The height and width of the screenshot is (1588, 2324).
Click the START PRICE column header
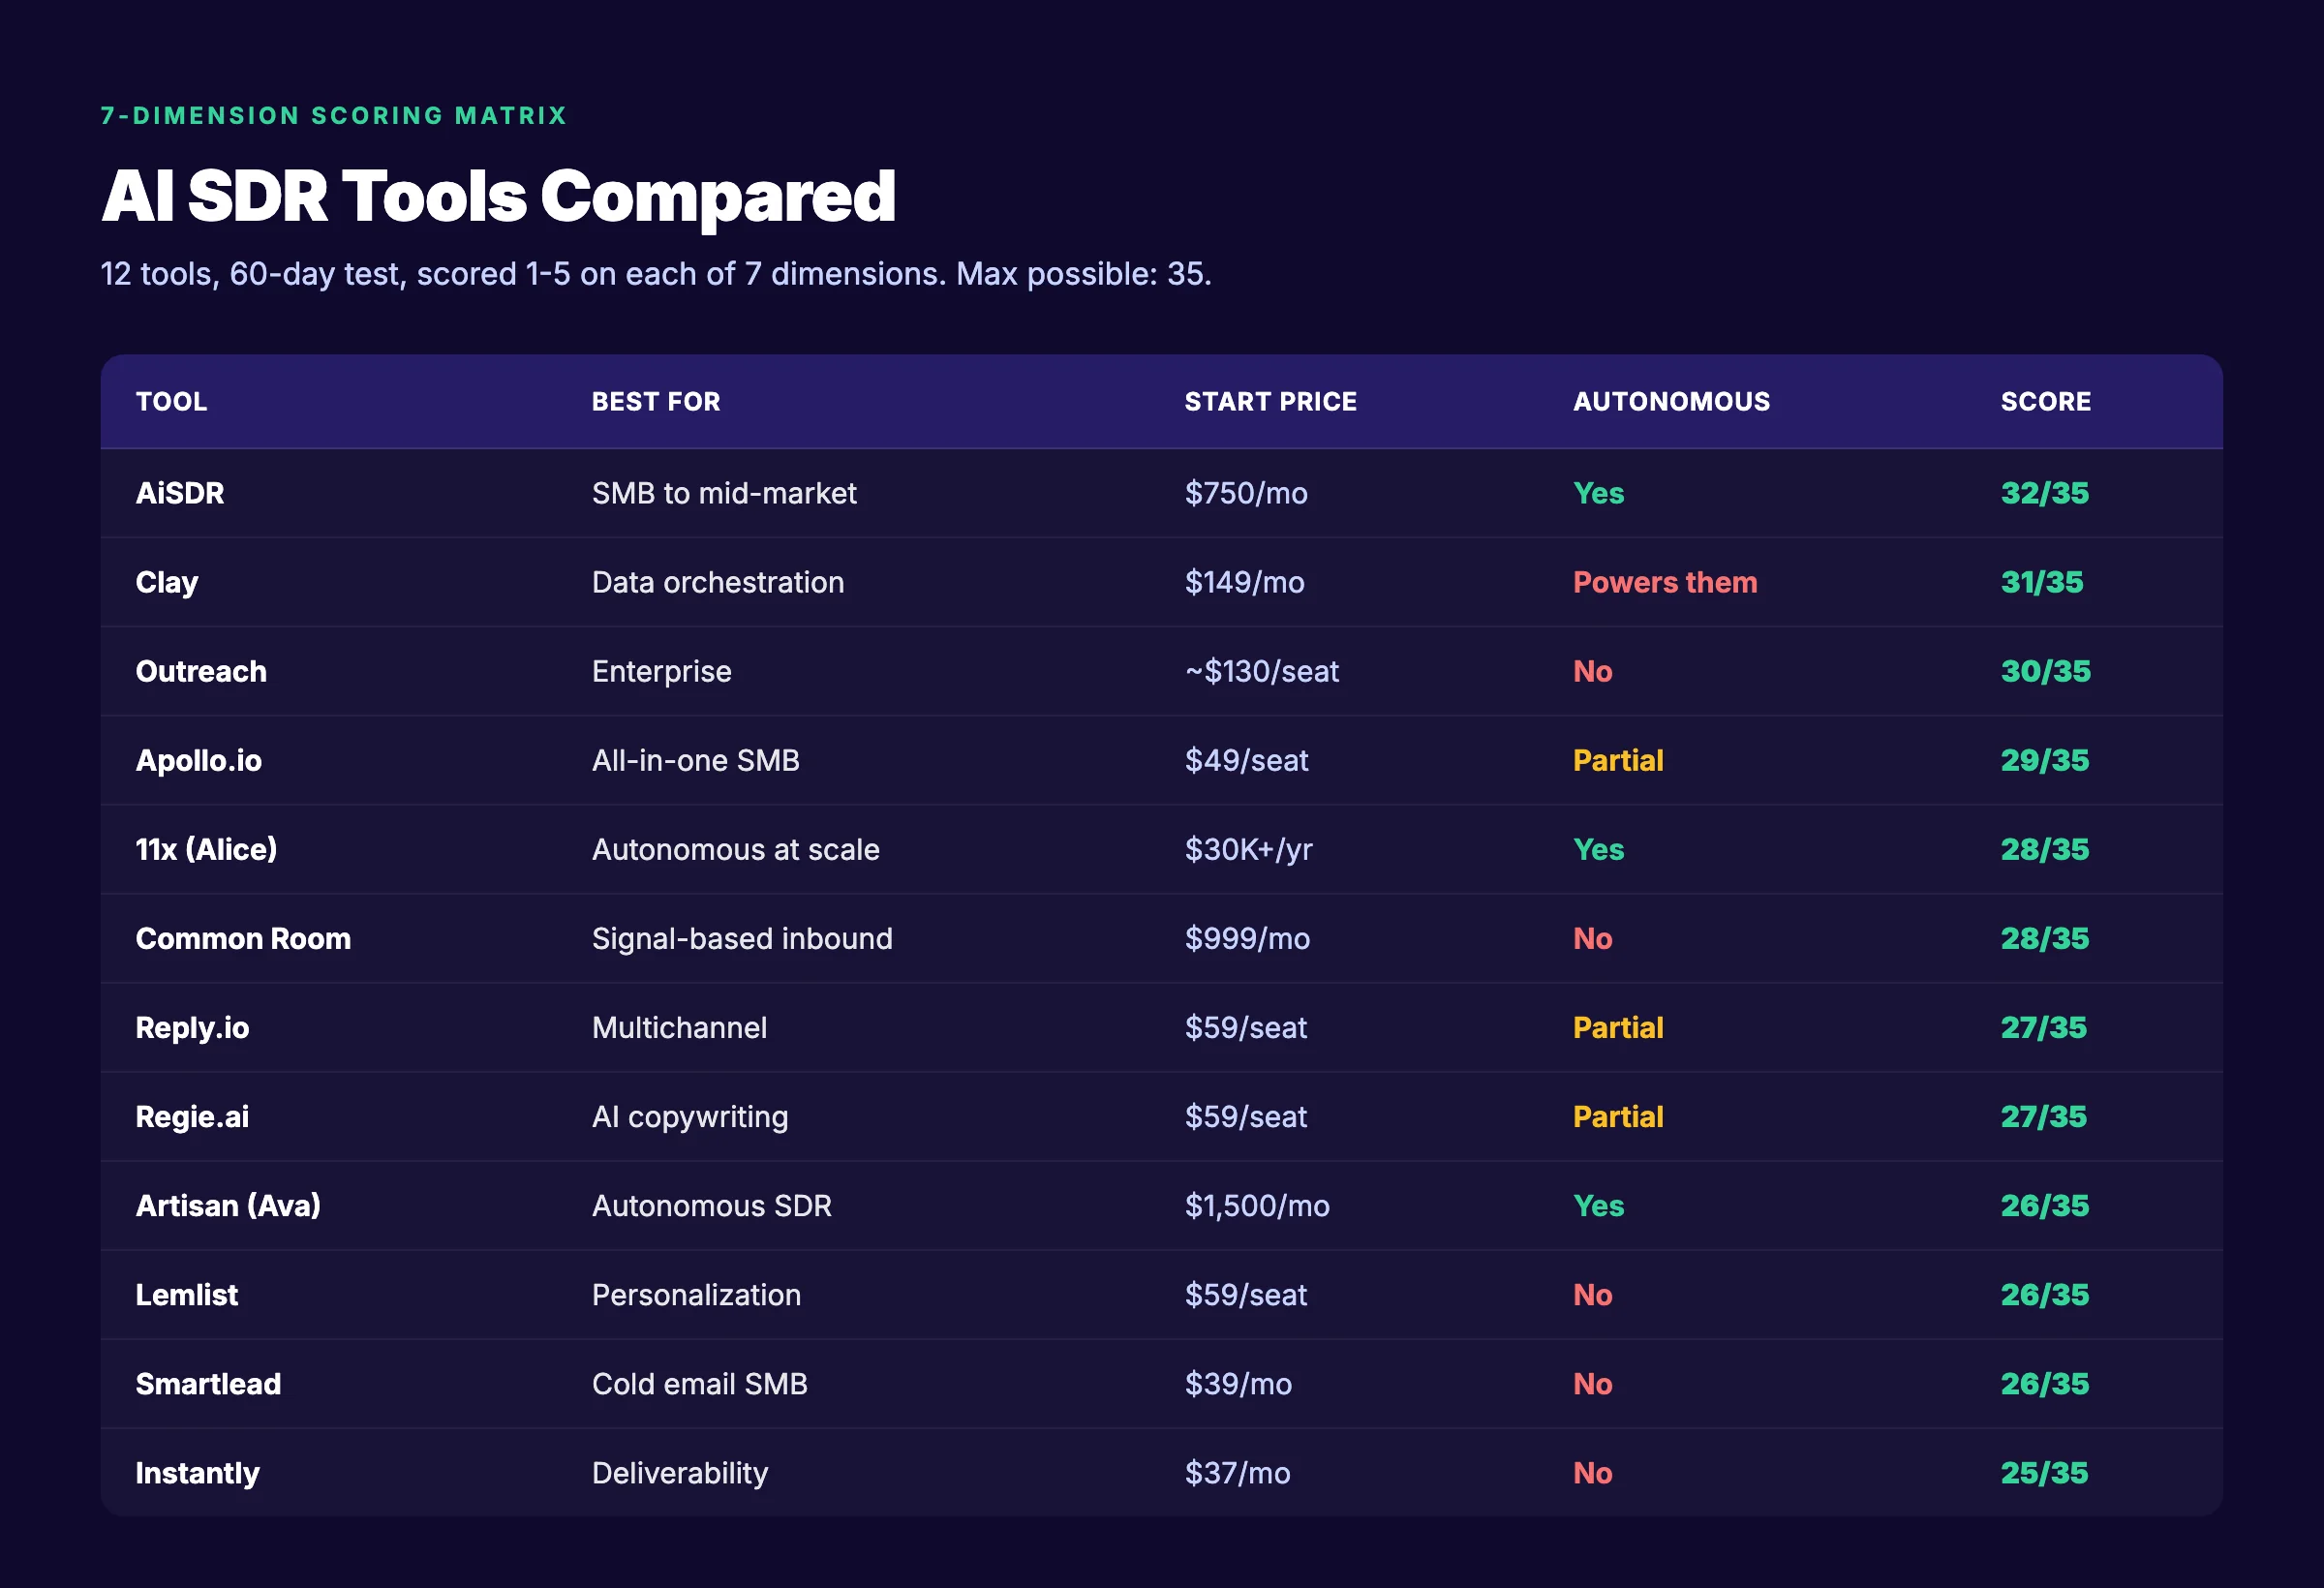point(1270,402)
